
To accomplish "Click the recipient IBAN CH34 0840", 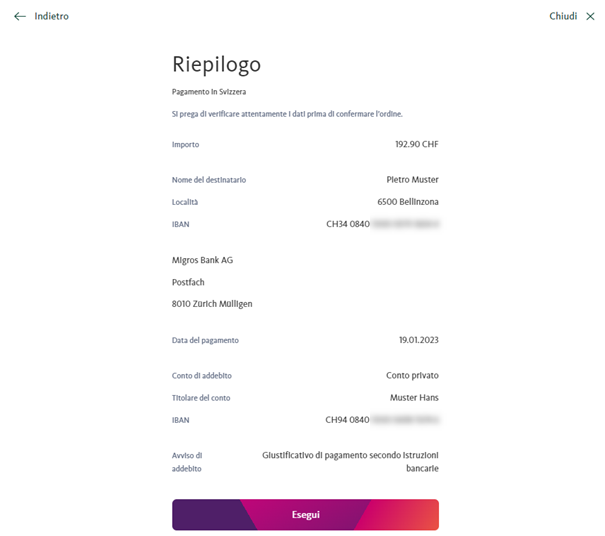I will pyautogui.click(x=348, y=224).
